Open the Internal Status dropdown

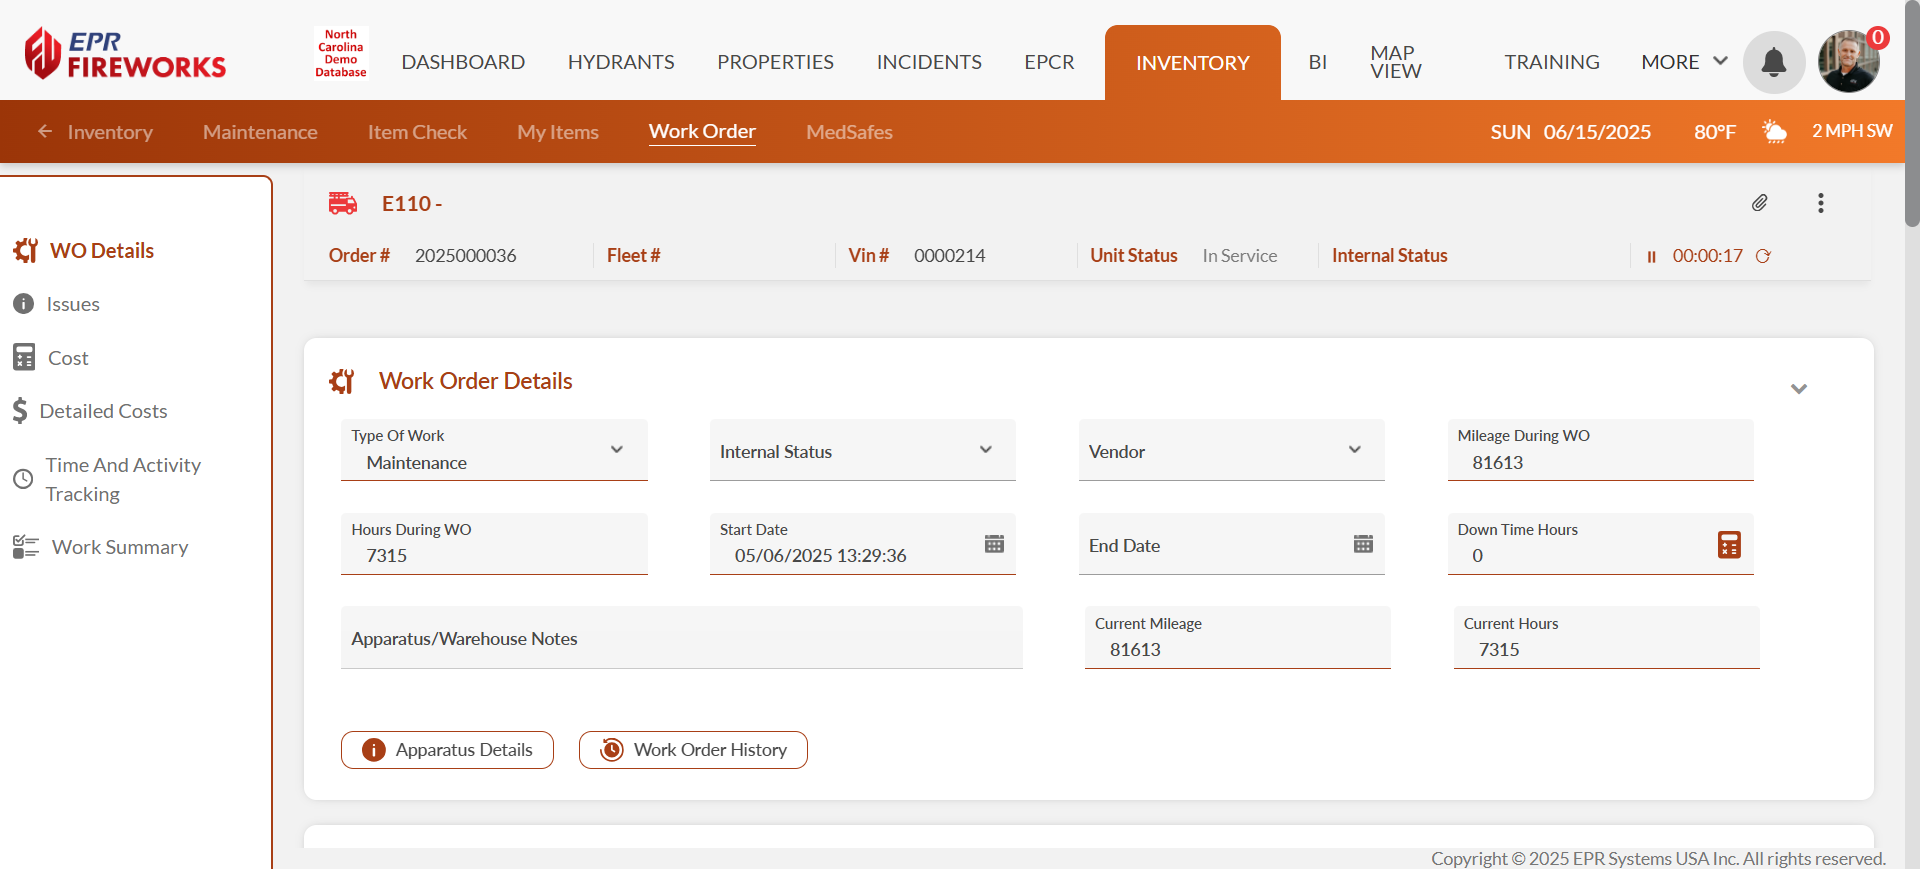pyautogui.click(x=986, y=450)
